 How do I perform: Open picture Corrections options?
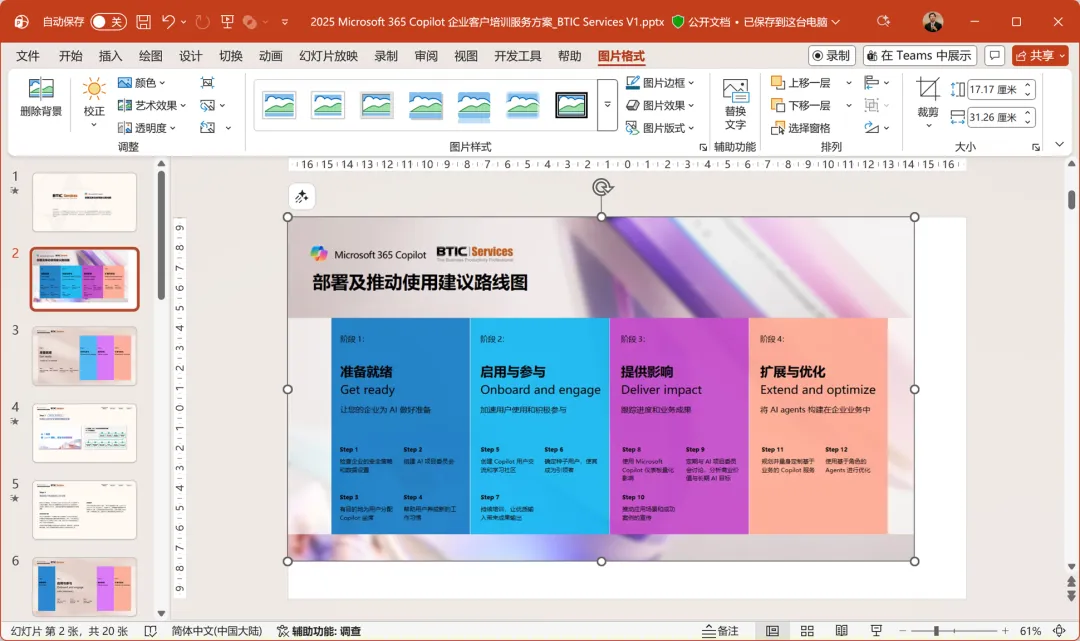coord(94,102)
